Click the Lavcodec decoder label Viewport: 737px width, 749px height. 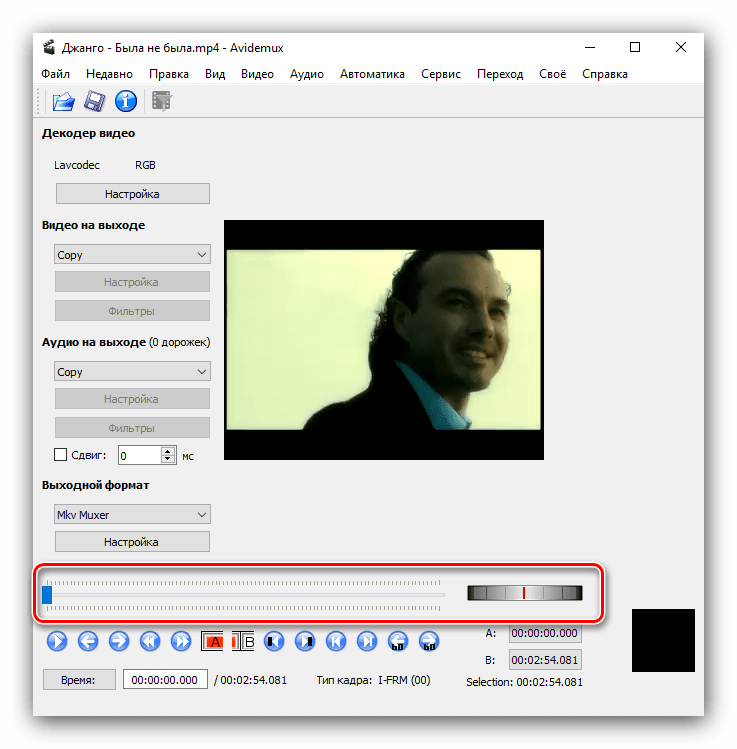pyautogui.click(x=77, y=165)
